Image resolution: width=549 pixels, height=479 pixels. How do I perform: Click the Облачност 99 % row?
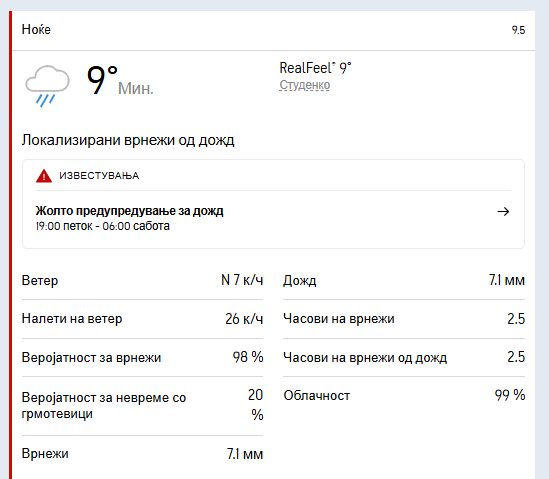pyautogui.click(x=404, y=396)
